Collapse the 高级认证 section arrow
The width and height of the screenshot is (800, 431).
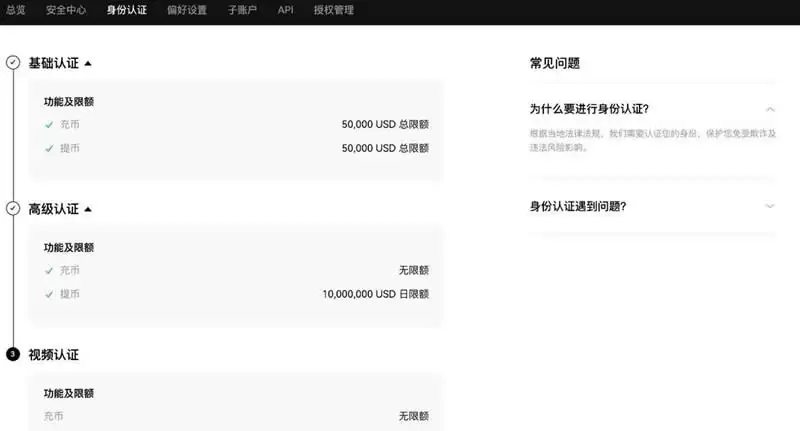pyautogui.click(x=88, y=210)
